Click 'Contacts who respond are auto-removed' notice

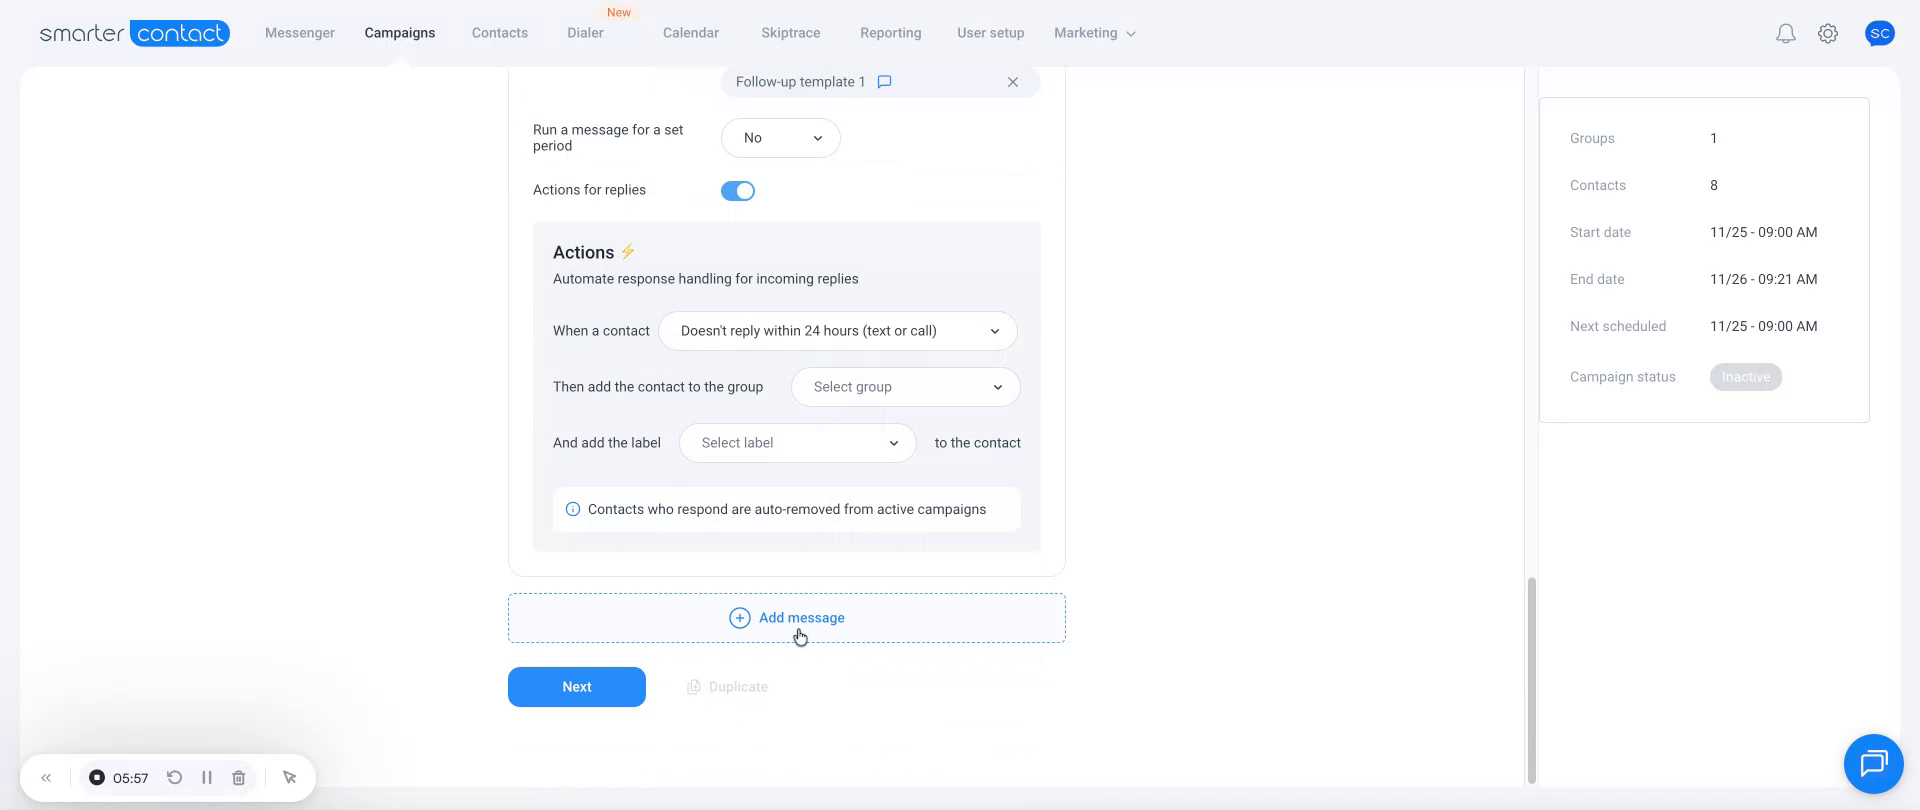pyautogui.click(x=787, y=509)
